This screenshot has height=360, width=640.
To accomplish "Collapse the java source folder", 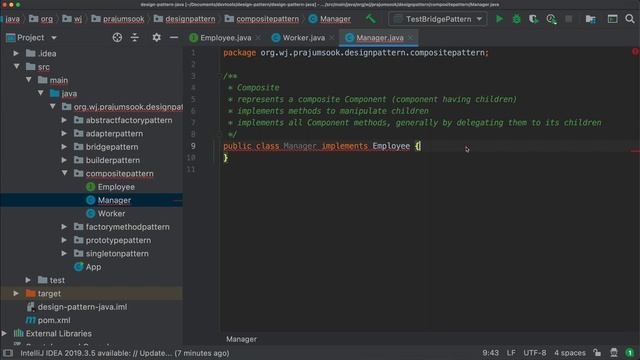I will click(40, 93).
